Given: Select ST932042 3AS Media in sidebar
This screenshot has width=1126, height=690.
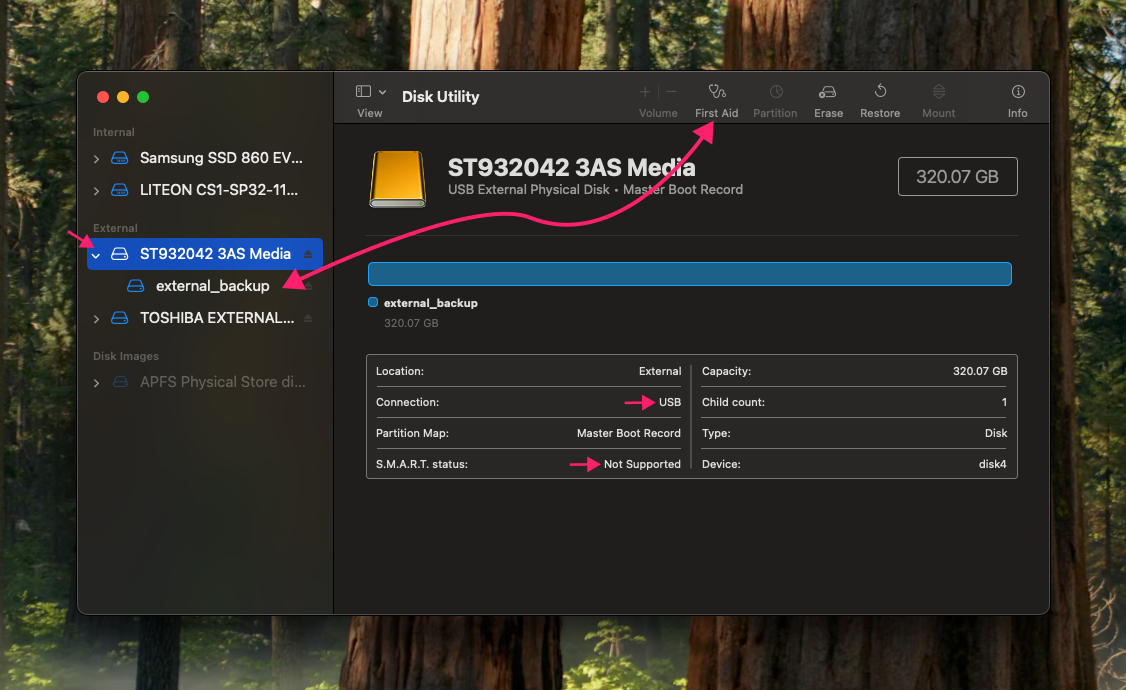Looking at the screenshot, I should point(205,254).
